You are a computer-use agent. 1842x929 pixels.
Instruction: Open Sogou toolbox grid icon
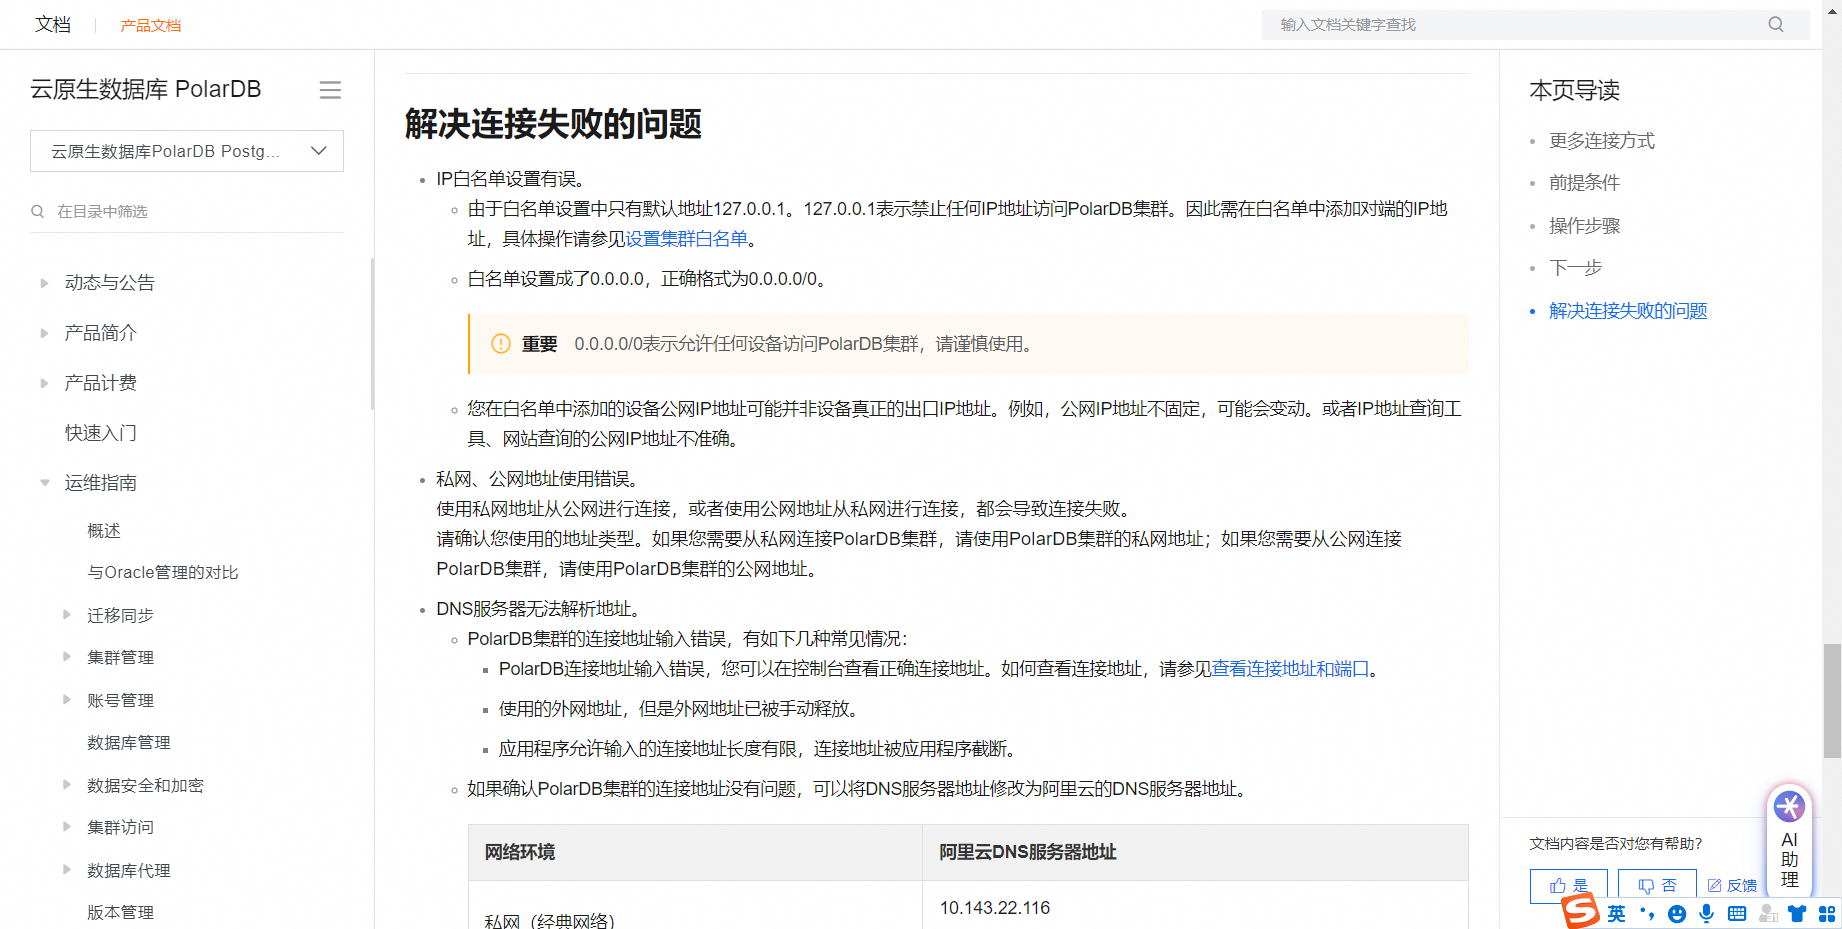pyautogui.click(x=1827, y=913)
